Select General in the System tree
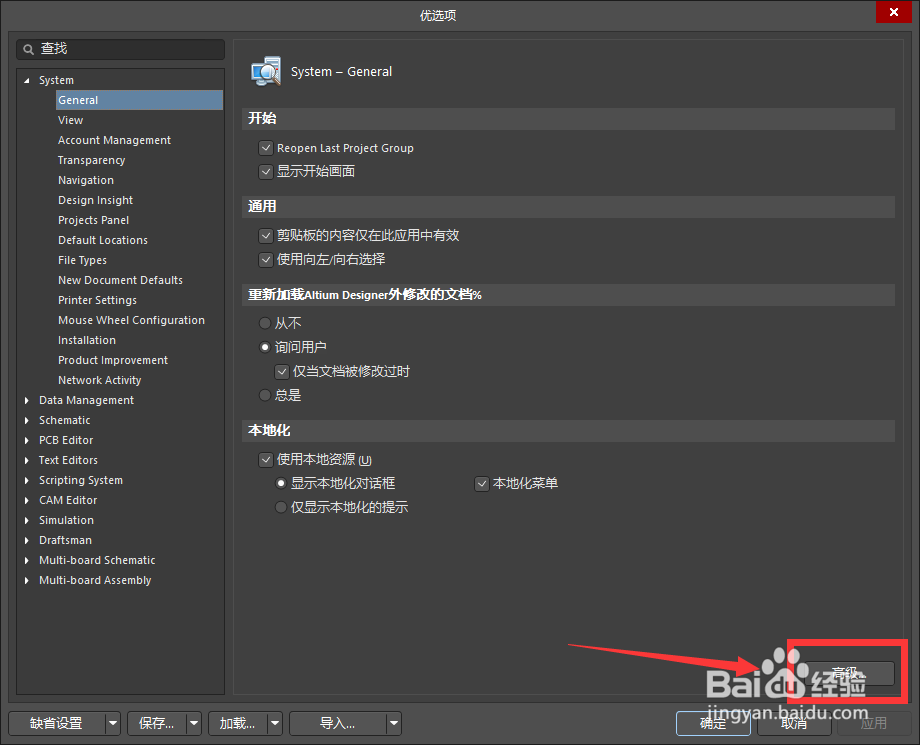Screen dimensions: 920x745 [140, 100]
